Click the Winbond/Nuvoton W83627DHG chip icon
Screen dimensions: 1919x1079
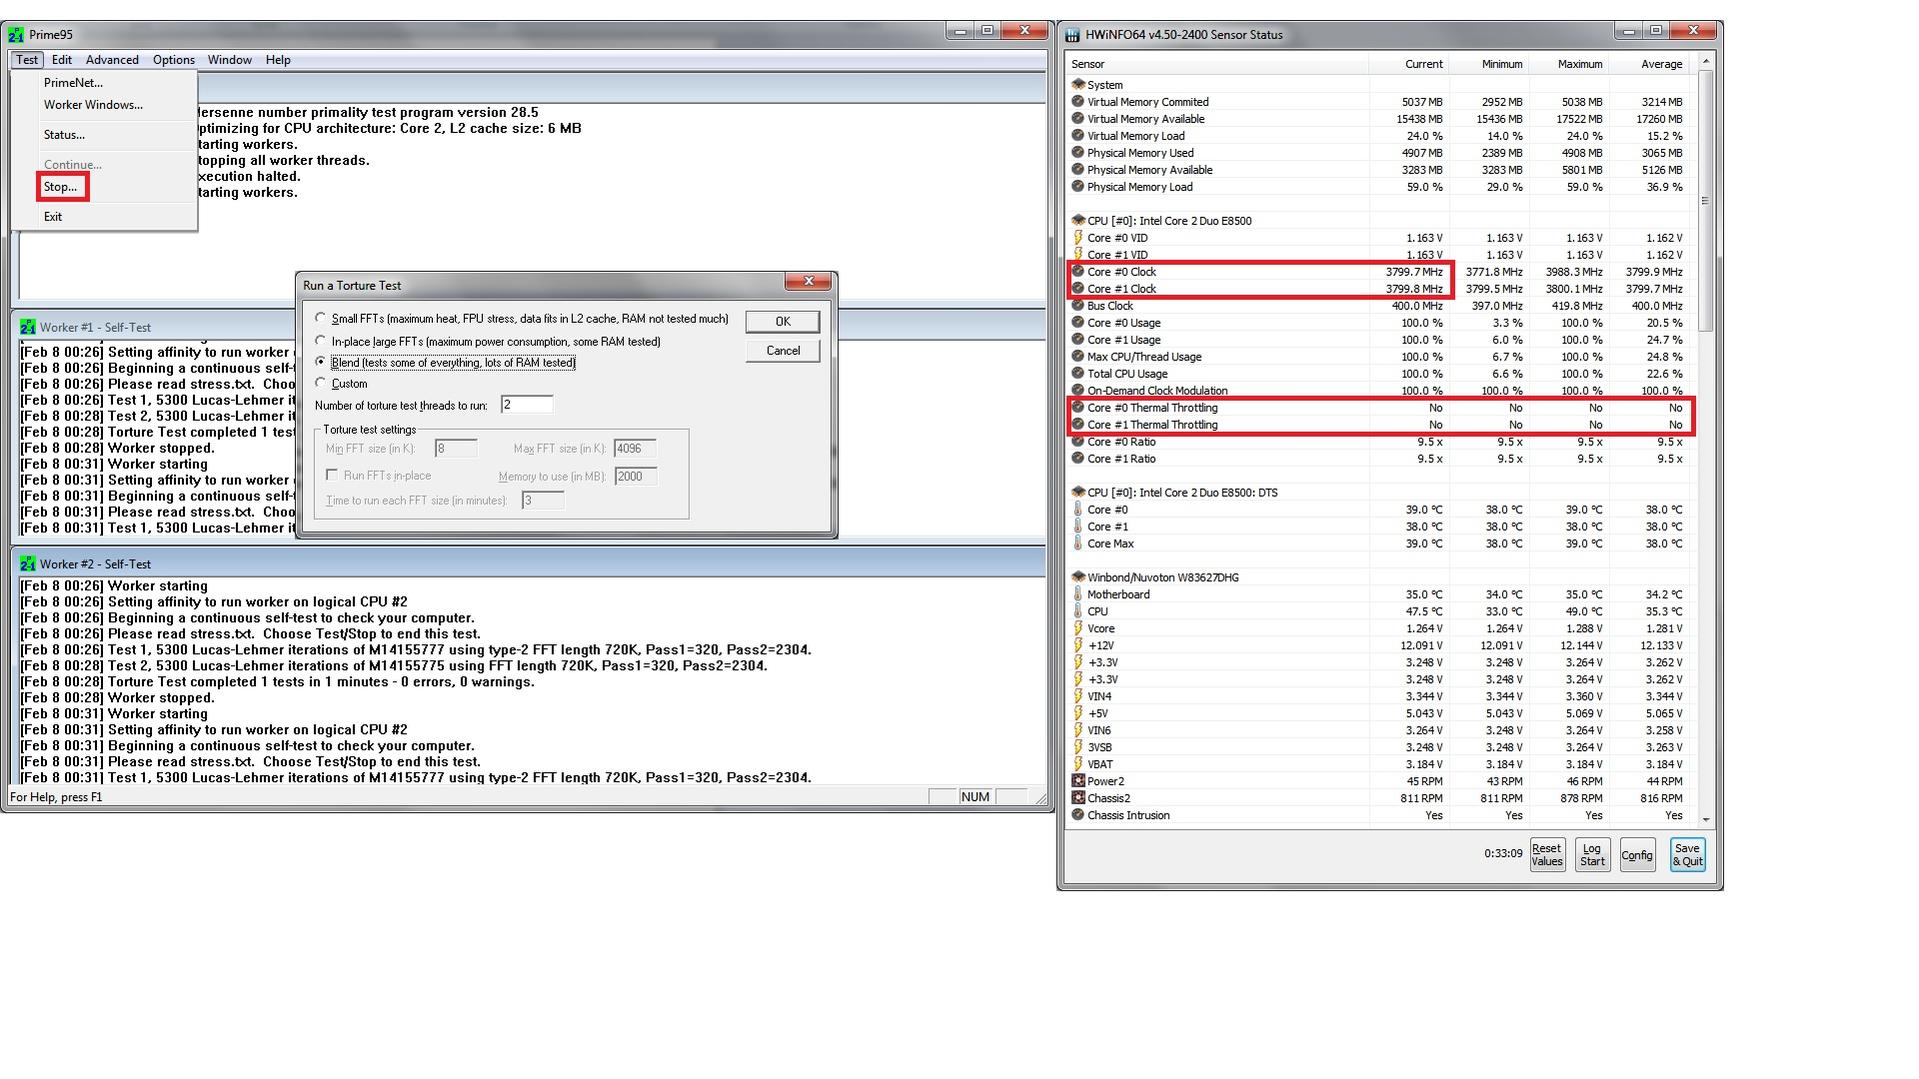point(1078,577)
